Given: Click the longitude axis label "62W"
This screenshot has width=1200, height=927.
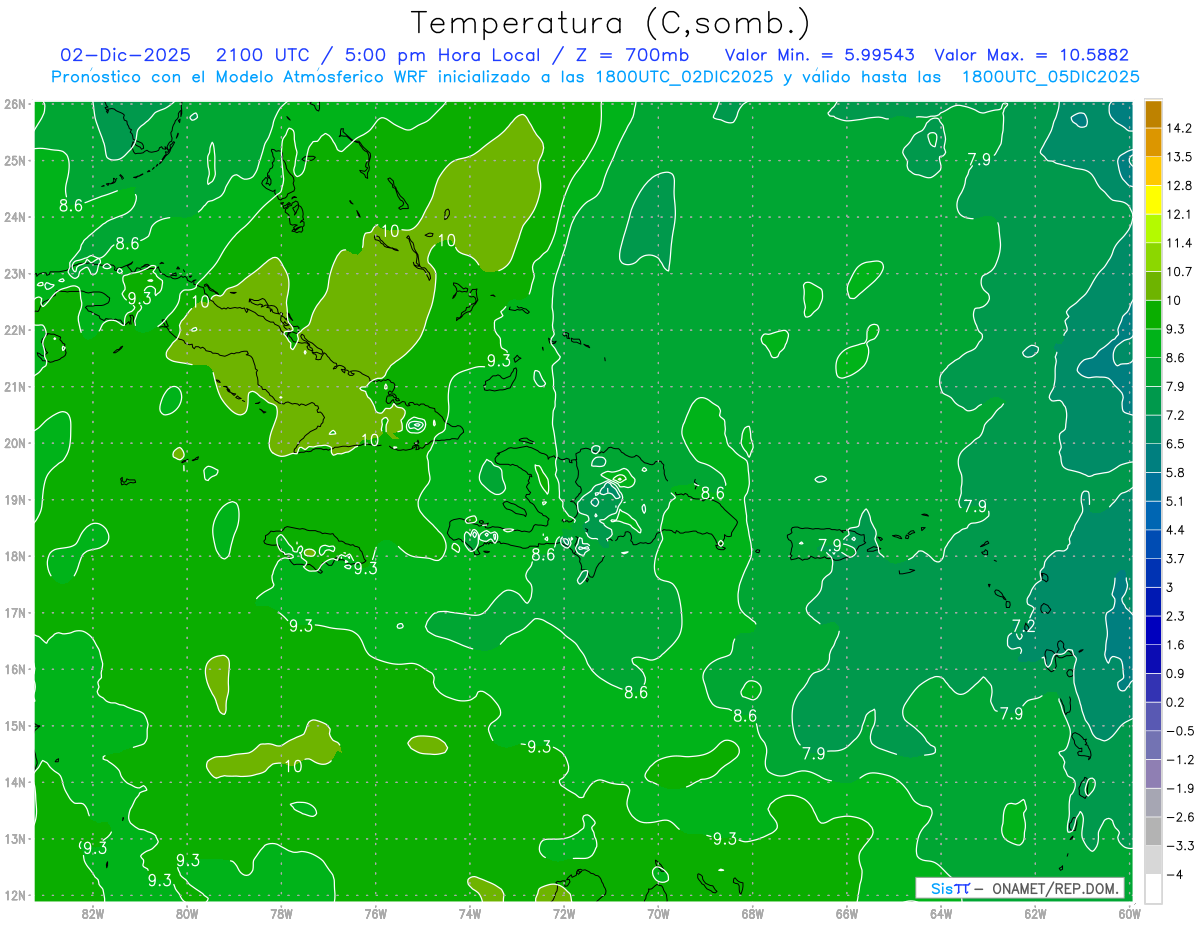Looking at the screenshot, I should tap(1035, 913).
